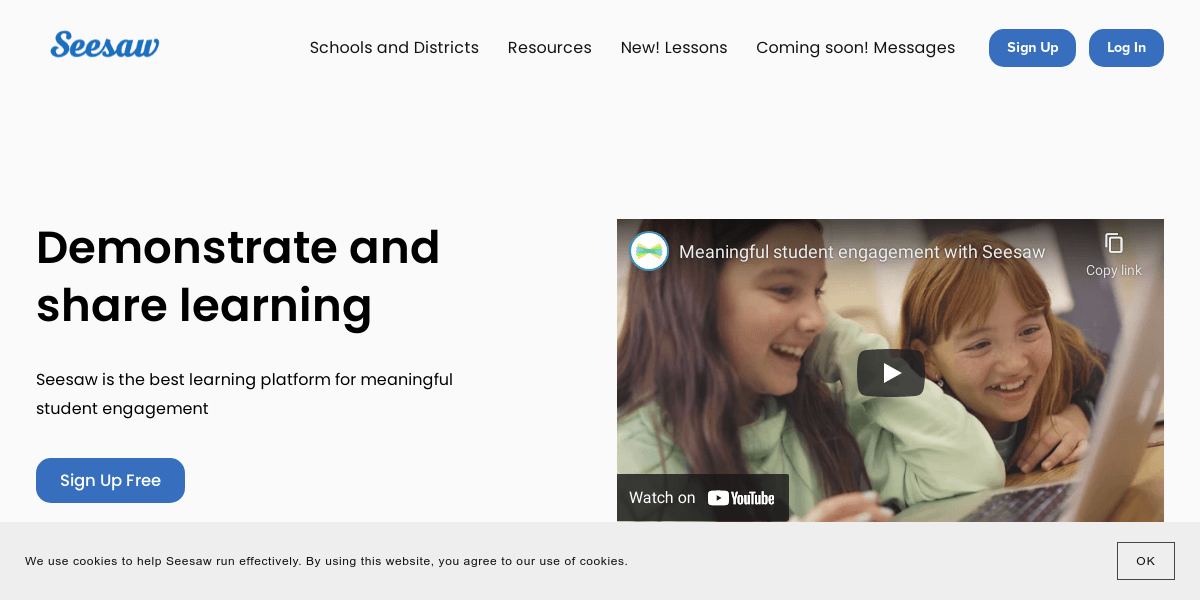Screen dimensions: 1200x600
Task: Open video title Meaningful student engagement with Seesaw
Action: [862, 252]
